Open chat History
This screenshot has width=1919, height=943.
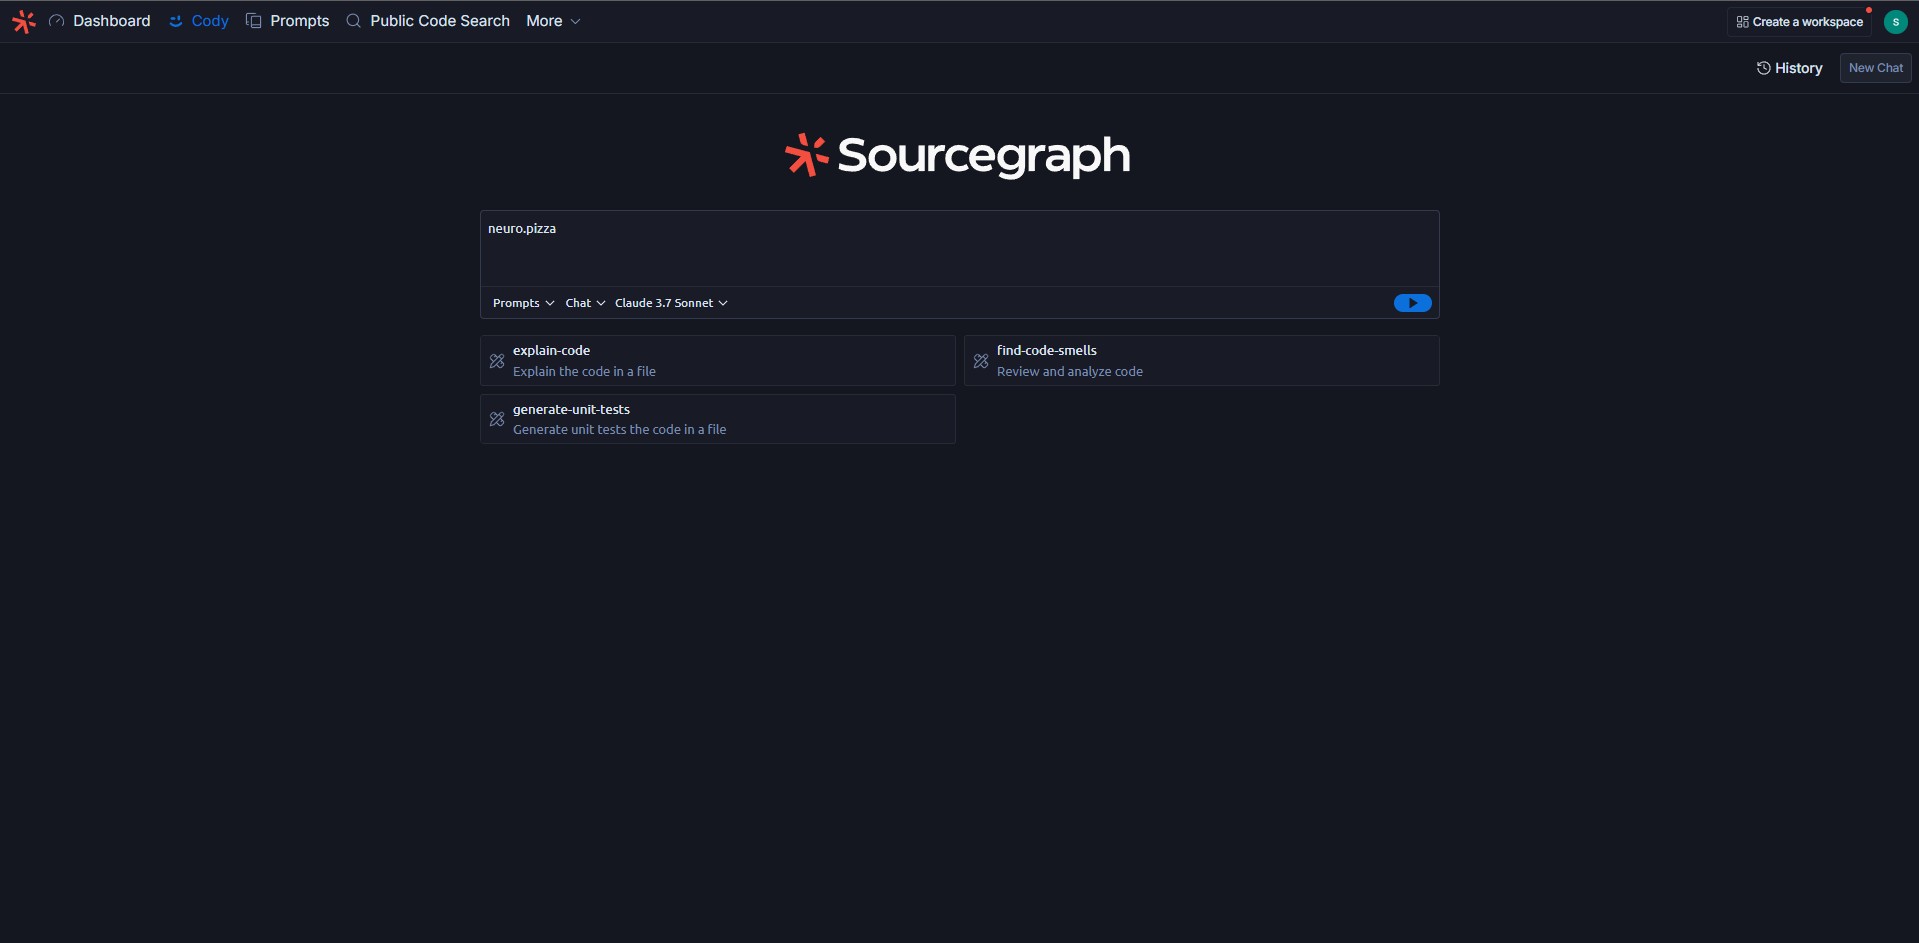click(x=1790, y=68)
